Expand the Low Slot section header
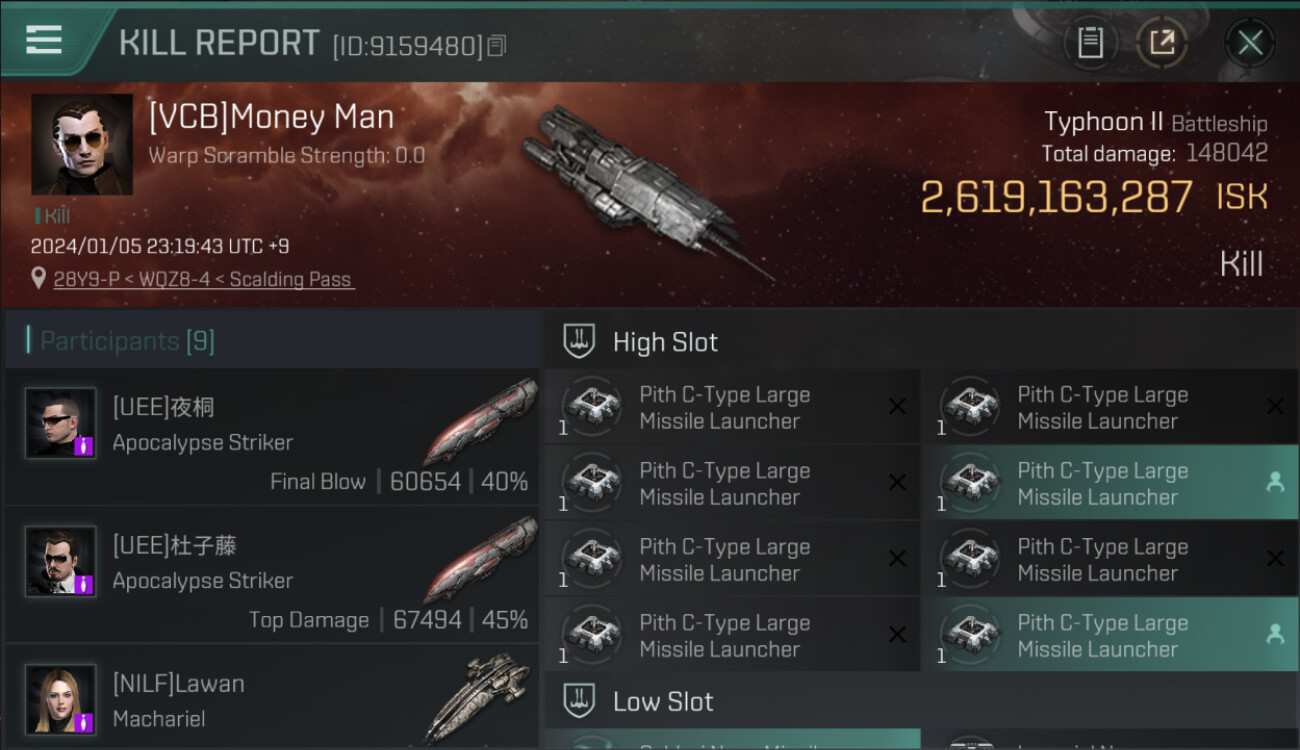Viewport: 1300px width, 750px height. click(x=663, y=702)
